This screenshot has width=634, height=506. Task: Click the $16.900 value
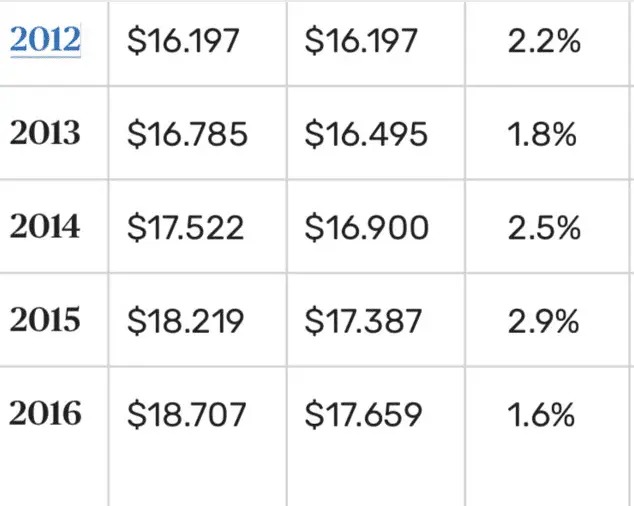point(367,228)
